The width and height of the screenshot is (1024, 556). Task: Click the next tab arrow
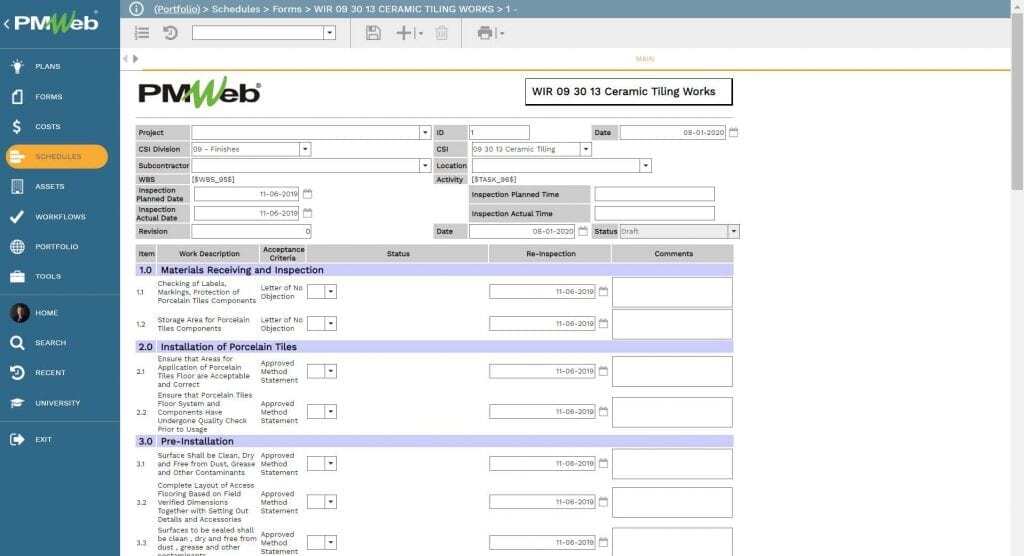(135, 59)
